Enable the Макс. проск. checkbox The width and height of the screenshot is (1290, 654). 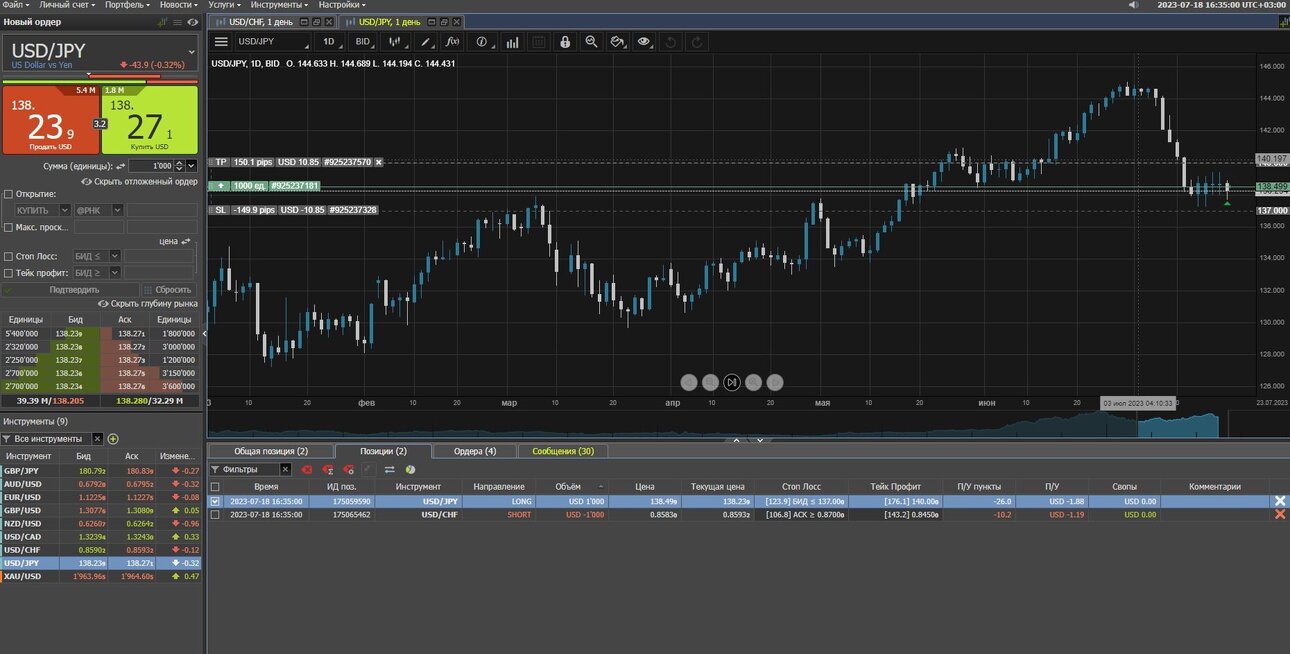pos(9,227)
